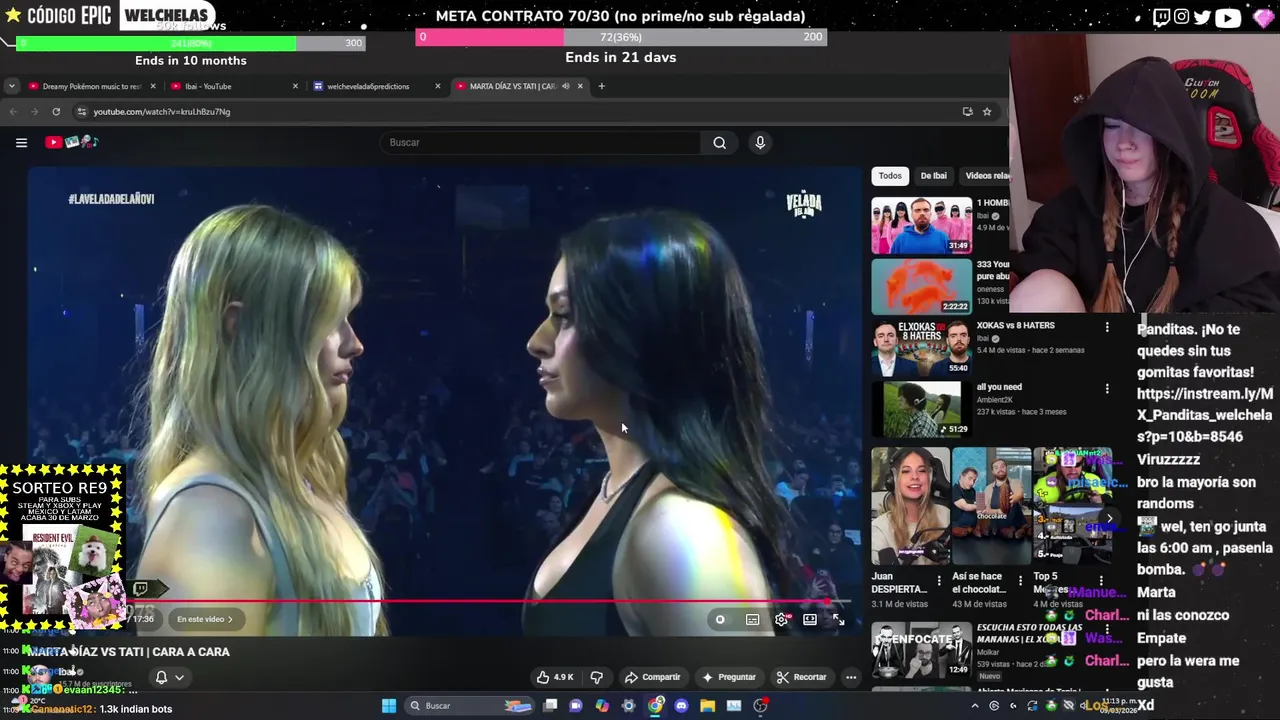Open Discord from the taskbar
The width and height of the screenshot is (1280, 720).
tap(681, 706)
